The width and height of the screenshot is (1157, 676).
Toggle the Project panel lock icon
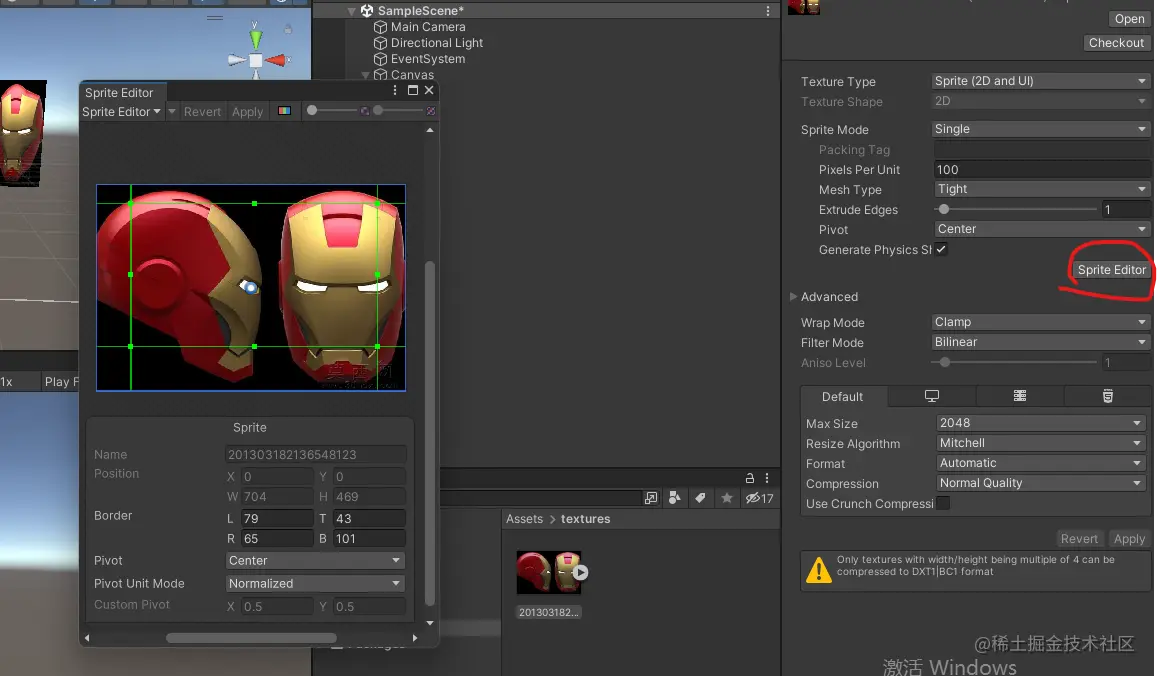[750, 477]
